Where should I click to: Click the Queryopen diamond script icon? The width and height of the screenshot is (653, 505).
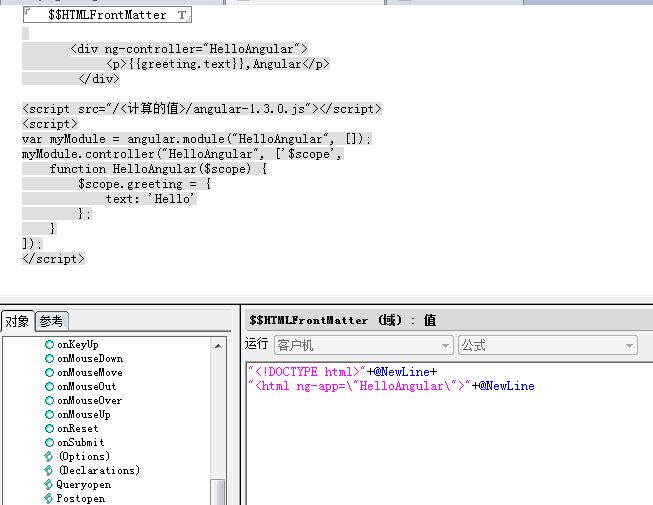pyautogui.click(x=49, y=485)
